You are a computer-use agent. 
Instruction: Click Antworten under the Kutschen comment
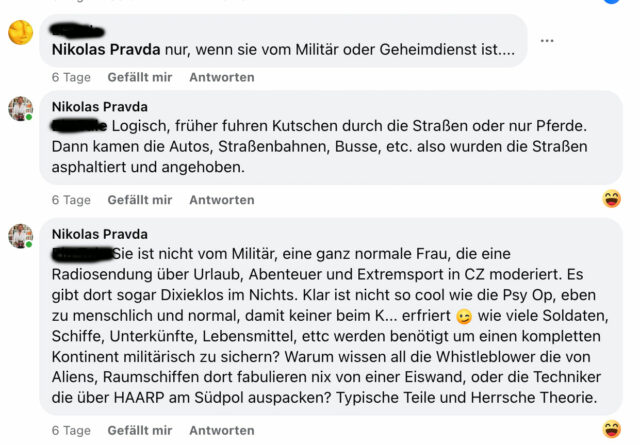click(x=222, y=200)
